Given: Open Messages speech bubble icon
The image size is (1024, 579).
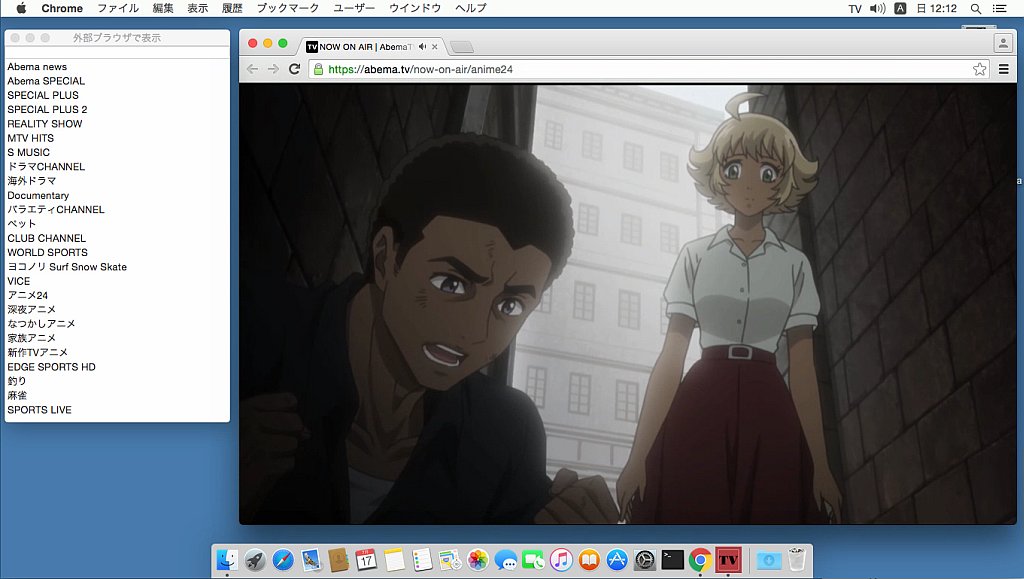Looking at the screenshot, I should pyautogui.click(x=505, y=560).
